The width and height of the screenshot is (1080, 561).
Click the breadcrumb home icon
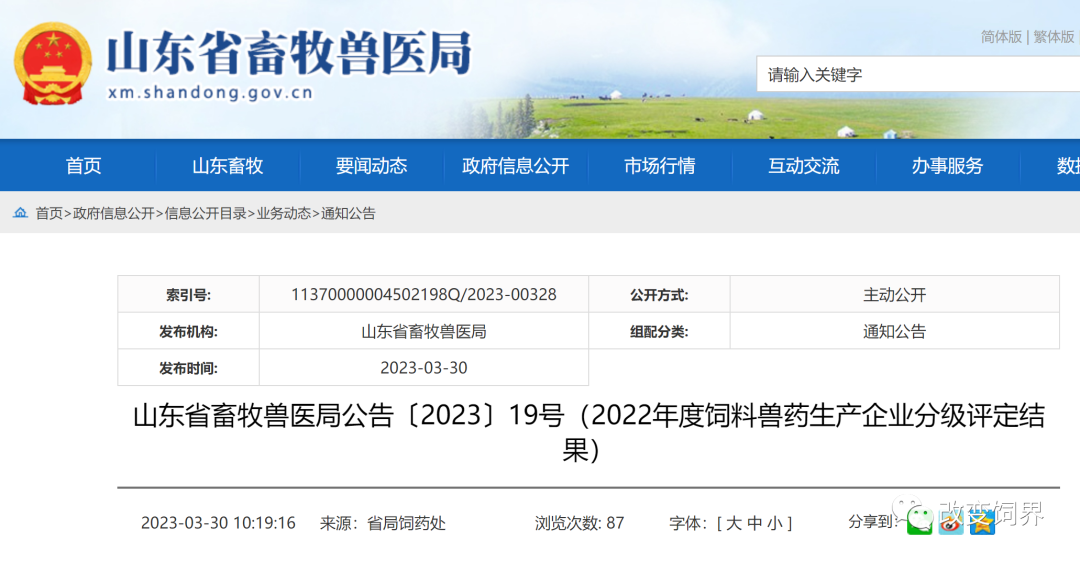point(20,213)
